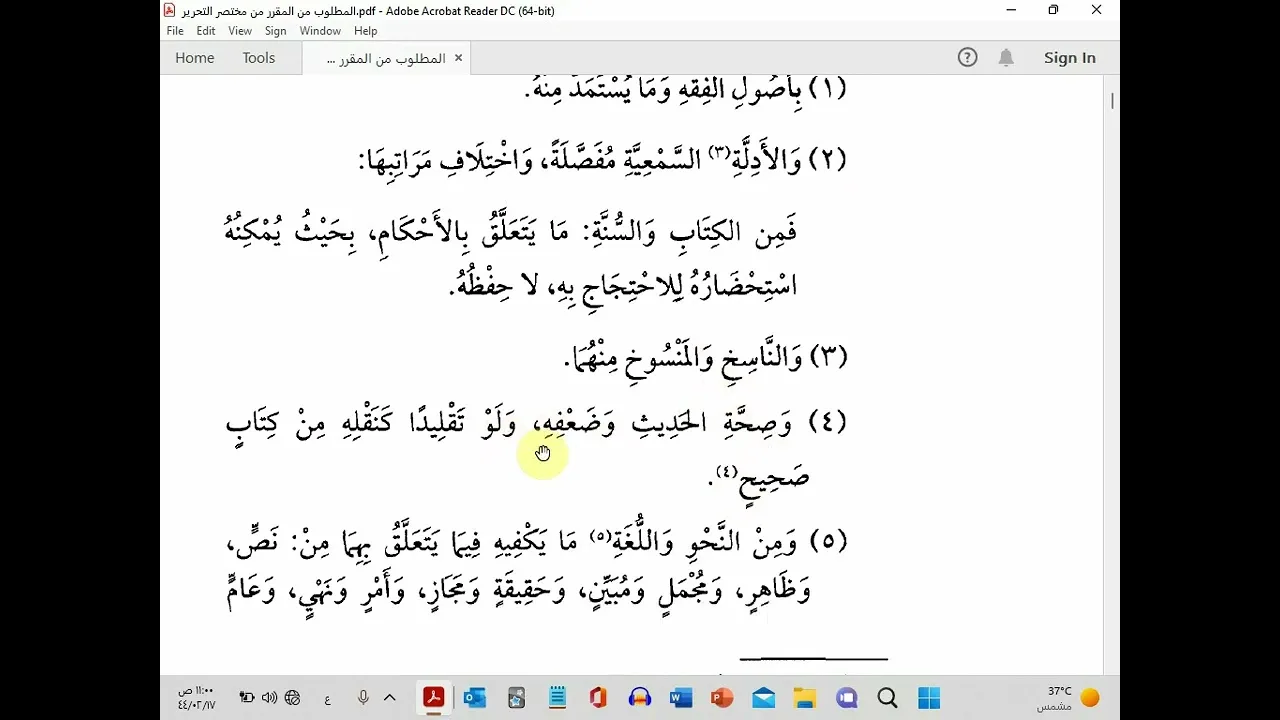Open the View menu
The height and width of the screenshot is (720, 1280).
click(240, 31)
